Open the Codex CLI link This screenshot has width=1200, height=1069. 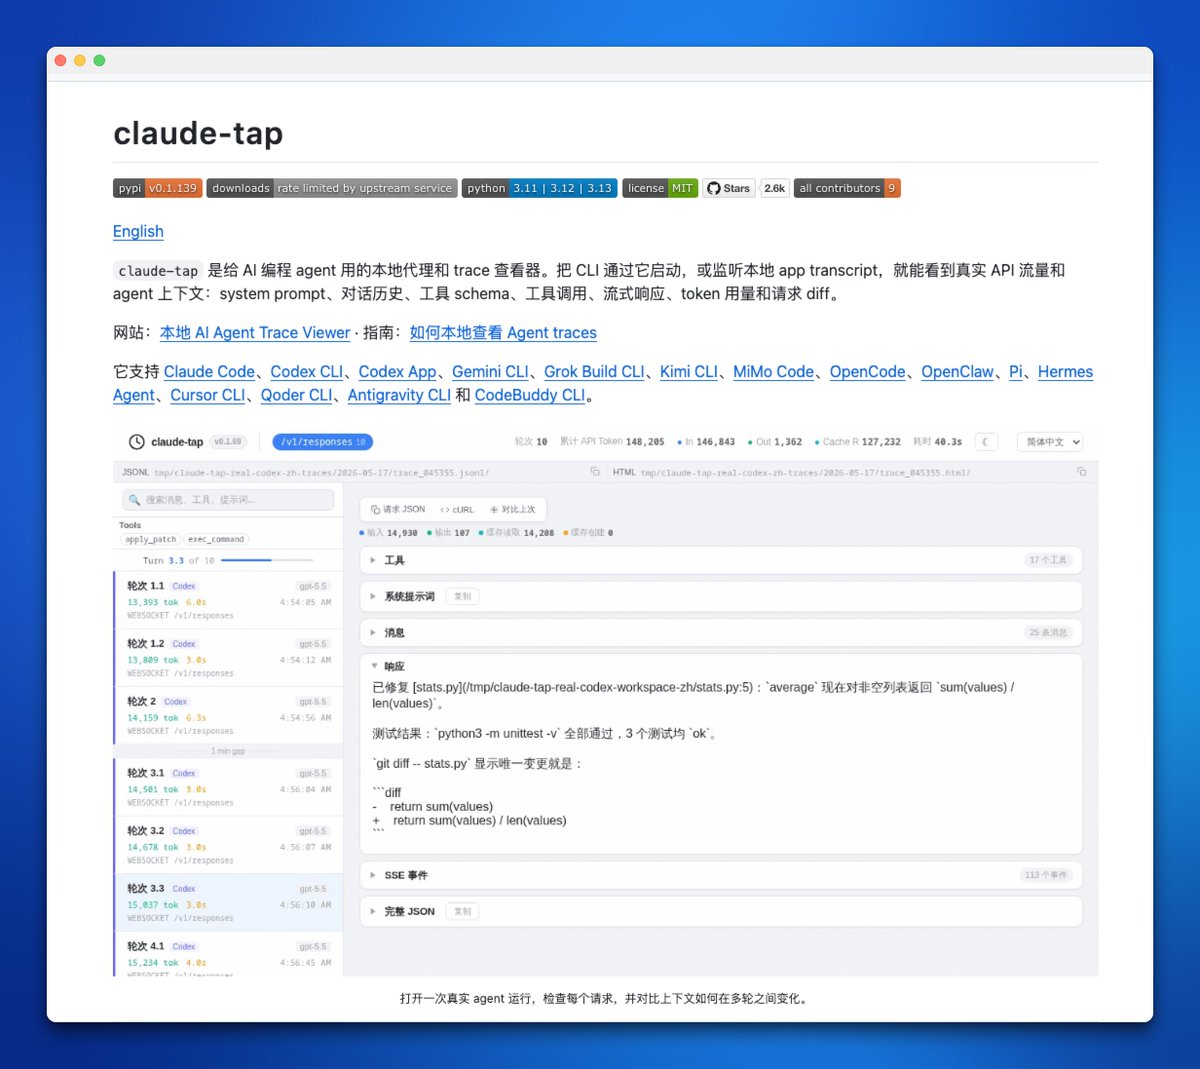click(306, 372)
